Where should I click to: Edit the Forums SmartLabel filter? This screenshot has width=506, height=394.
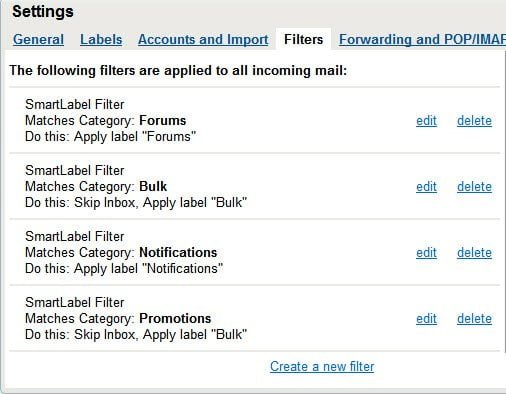point(426,121)
